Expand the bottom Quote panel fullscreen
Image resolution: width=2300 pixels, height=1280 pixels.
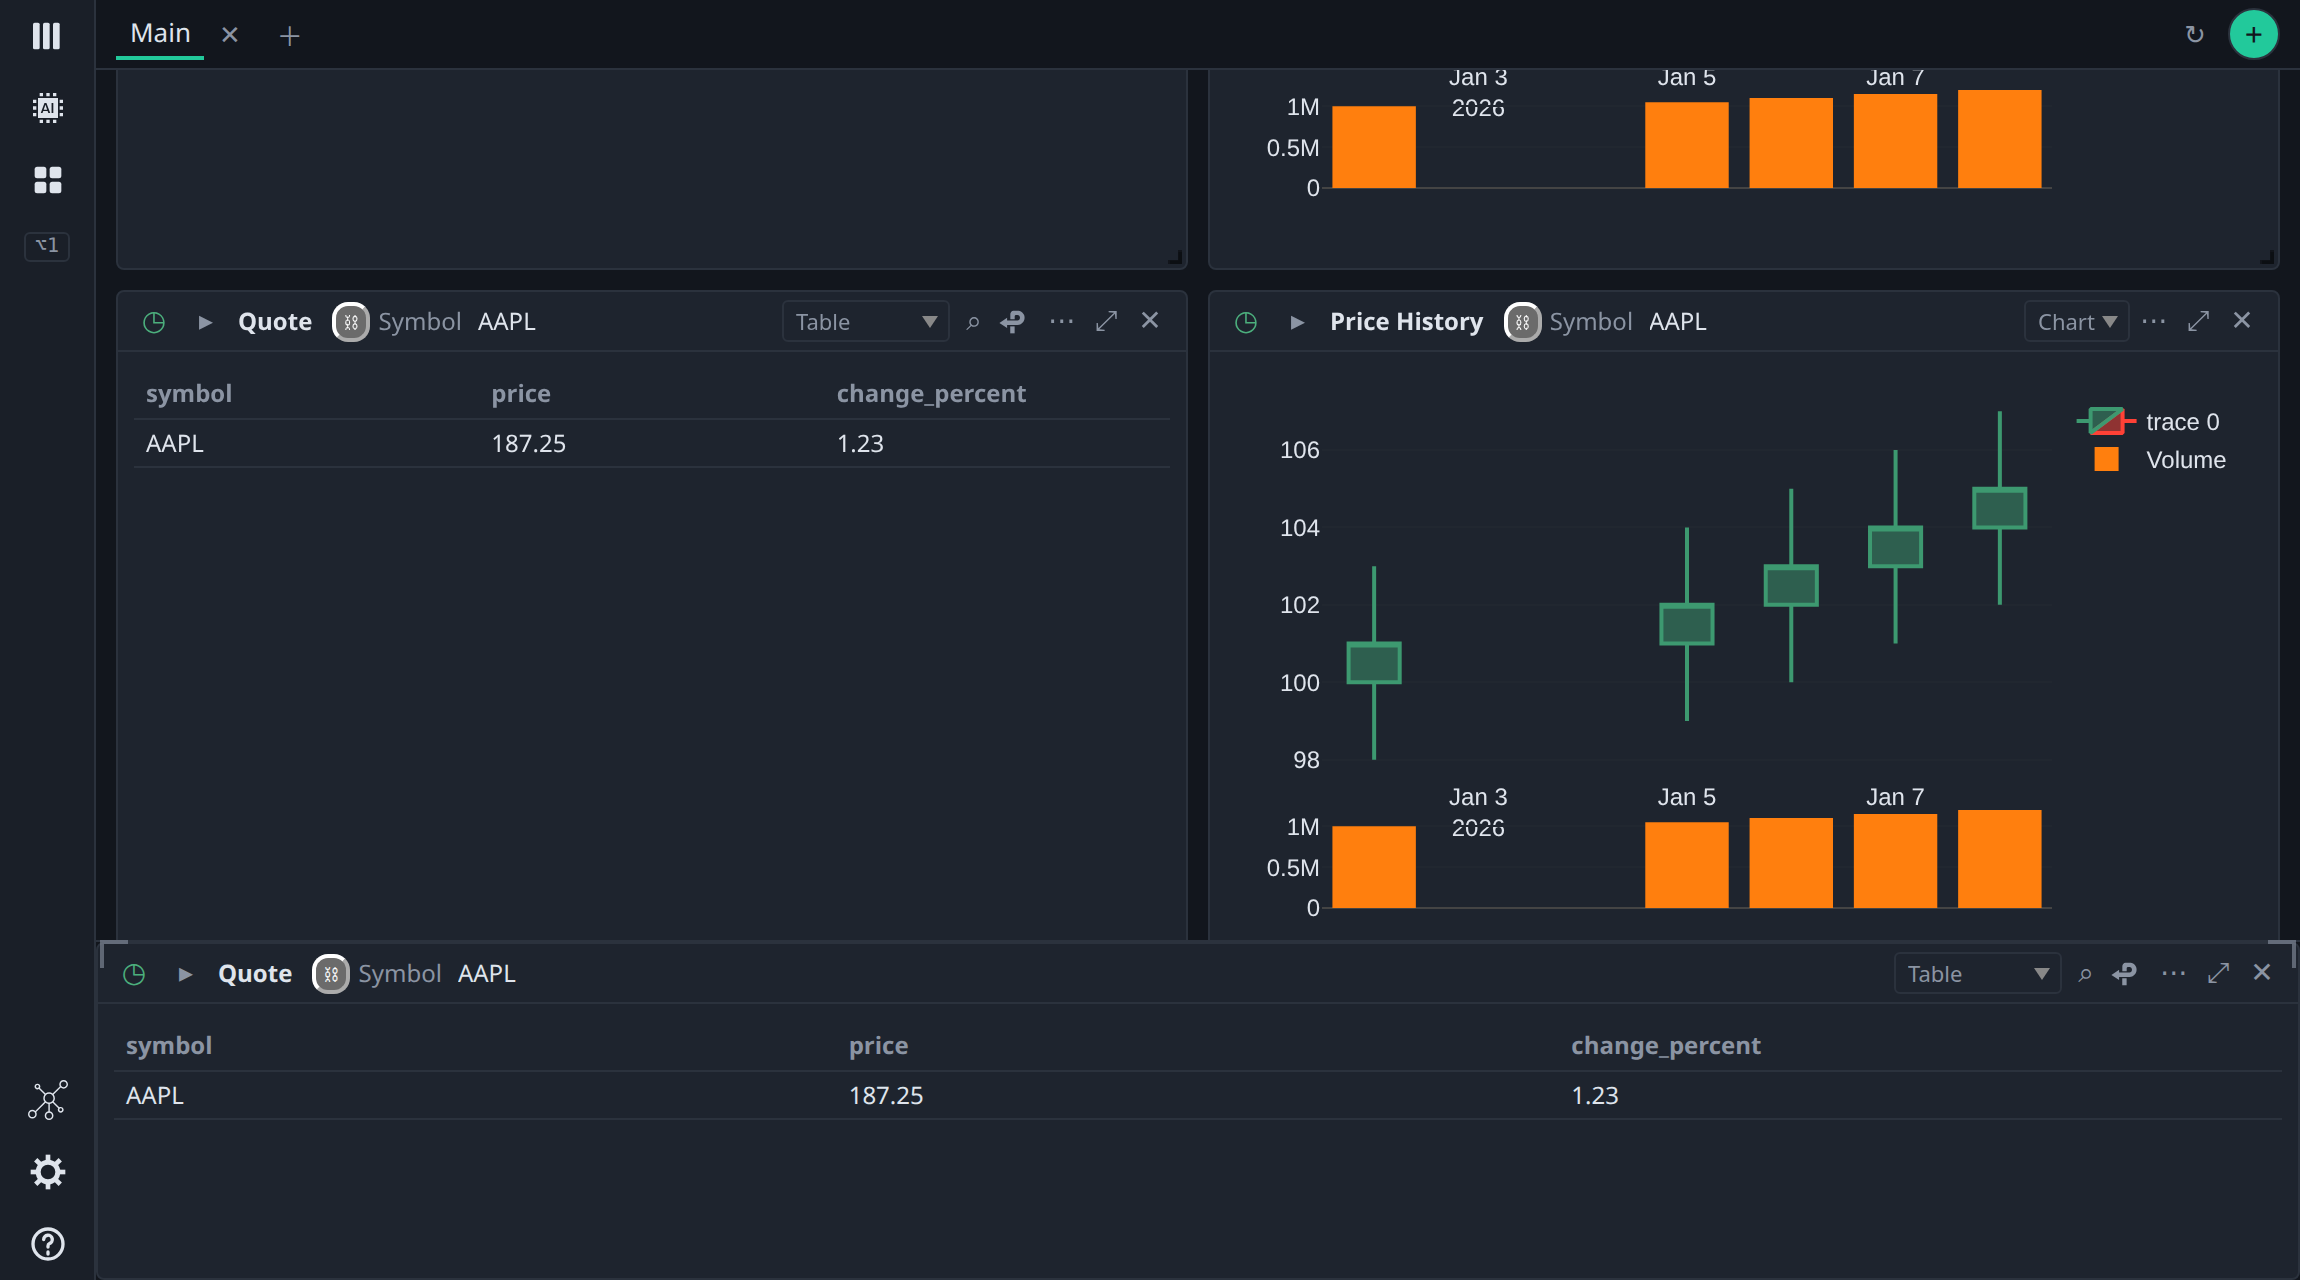[x=2218, y=973]
